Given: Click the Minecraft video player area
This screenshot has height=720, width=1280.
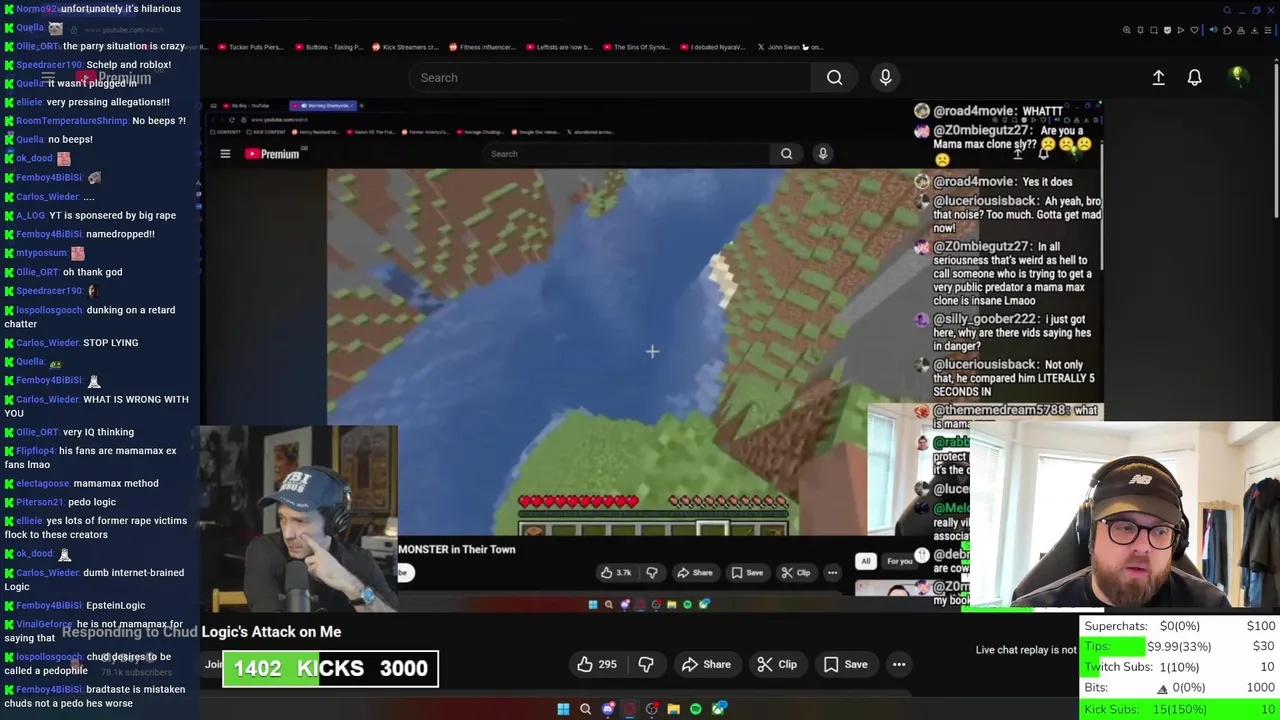Looking at the screenshot, I should [x=652, y=350].
